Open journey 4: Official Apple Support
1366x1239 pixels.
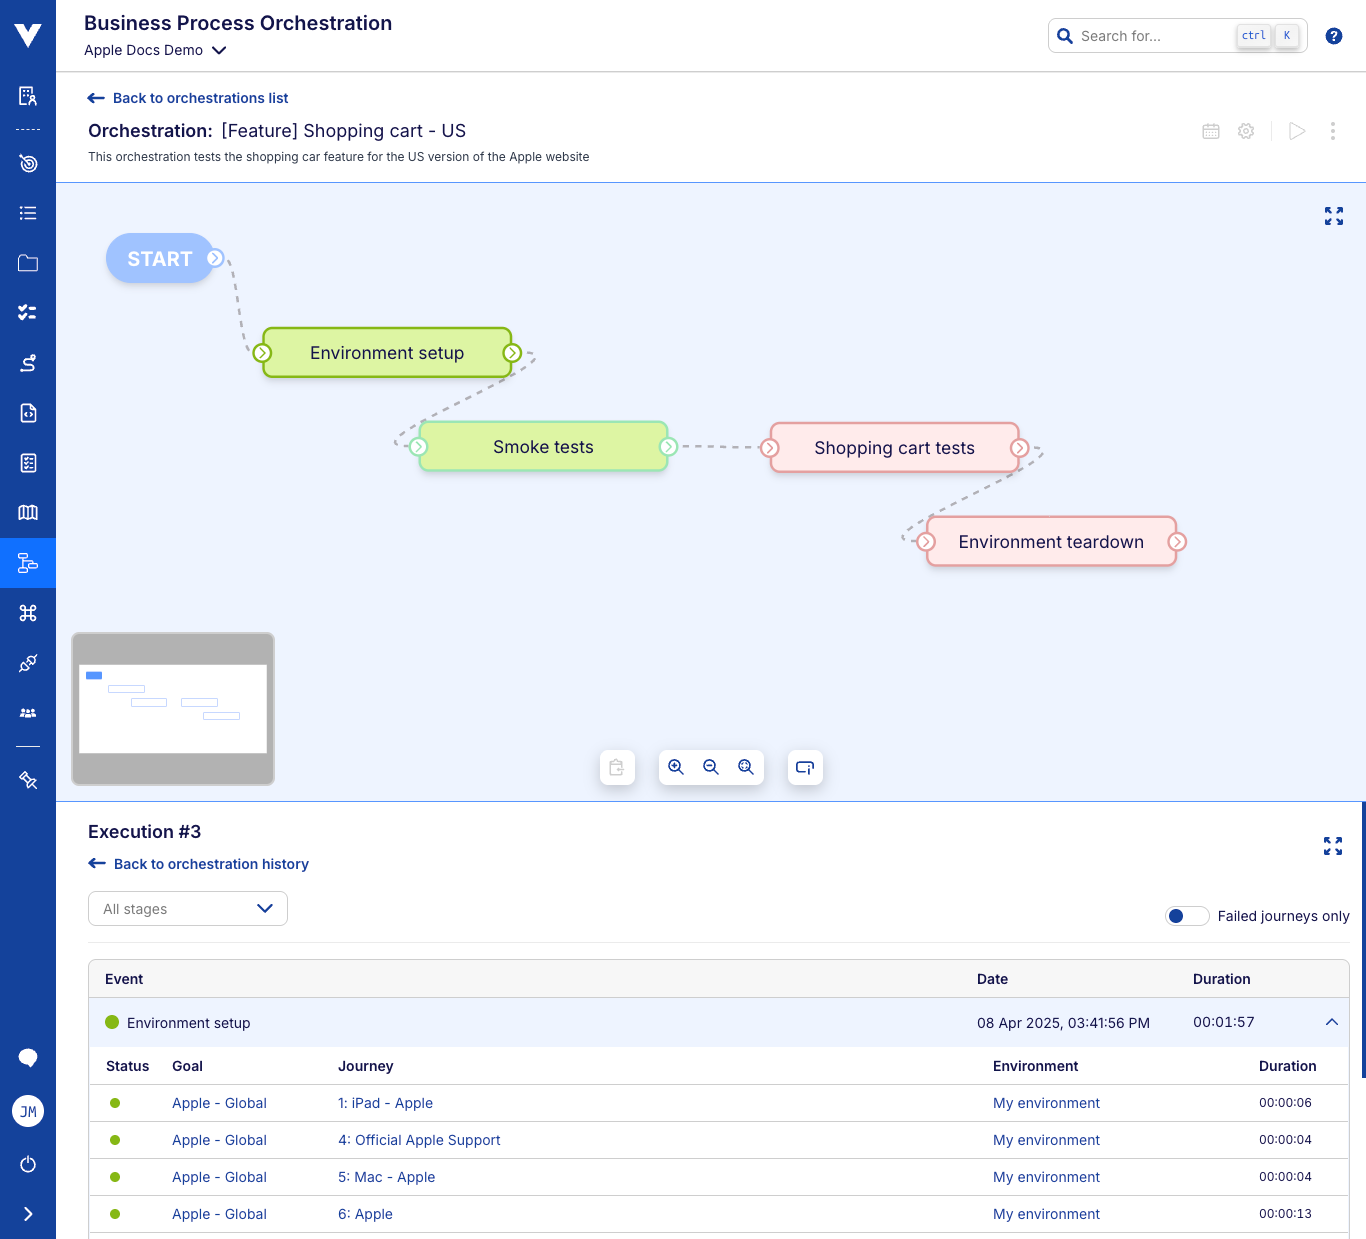pos(419,1140)
